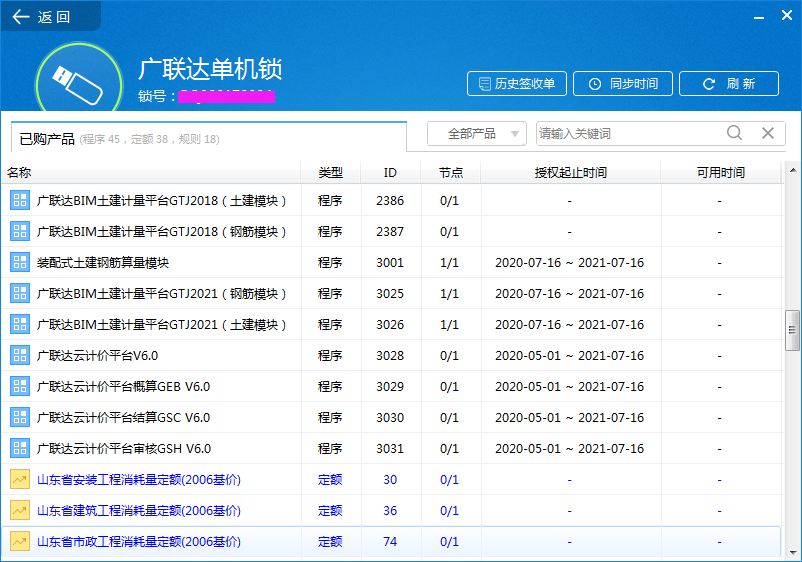The height and width of the screenshot is (562, 802).
Task: Click the 1/1 node cell of ID 3026
Action: click(449, 325)
